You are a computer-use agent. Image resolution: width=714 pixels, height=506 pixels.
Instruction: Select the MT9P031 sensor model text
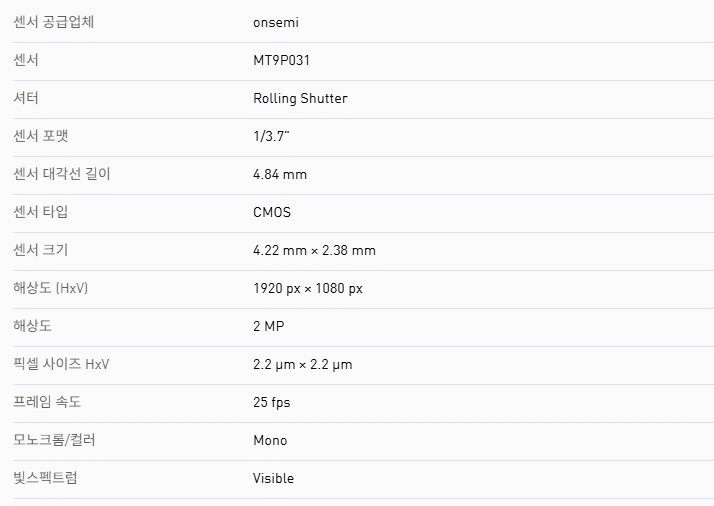pos(282,60)
